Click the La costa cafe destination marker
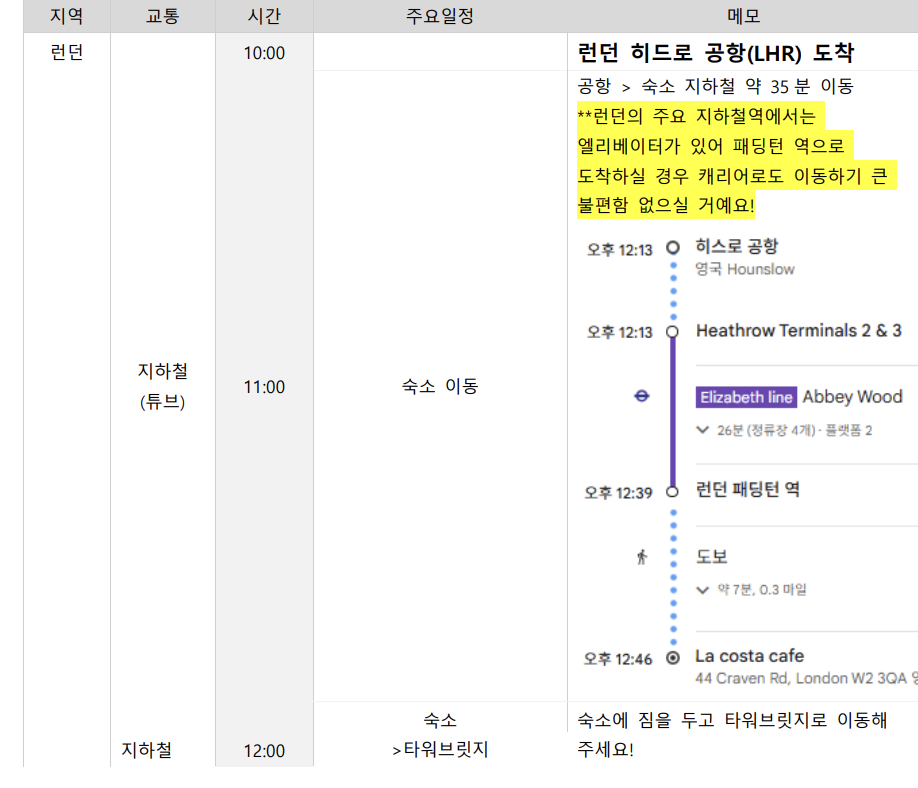918x788 pixels. pyautogui.click(x=671, y=657)
